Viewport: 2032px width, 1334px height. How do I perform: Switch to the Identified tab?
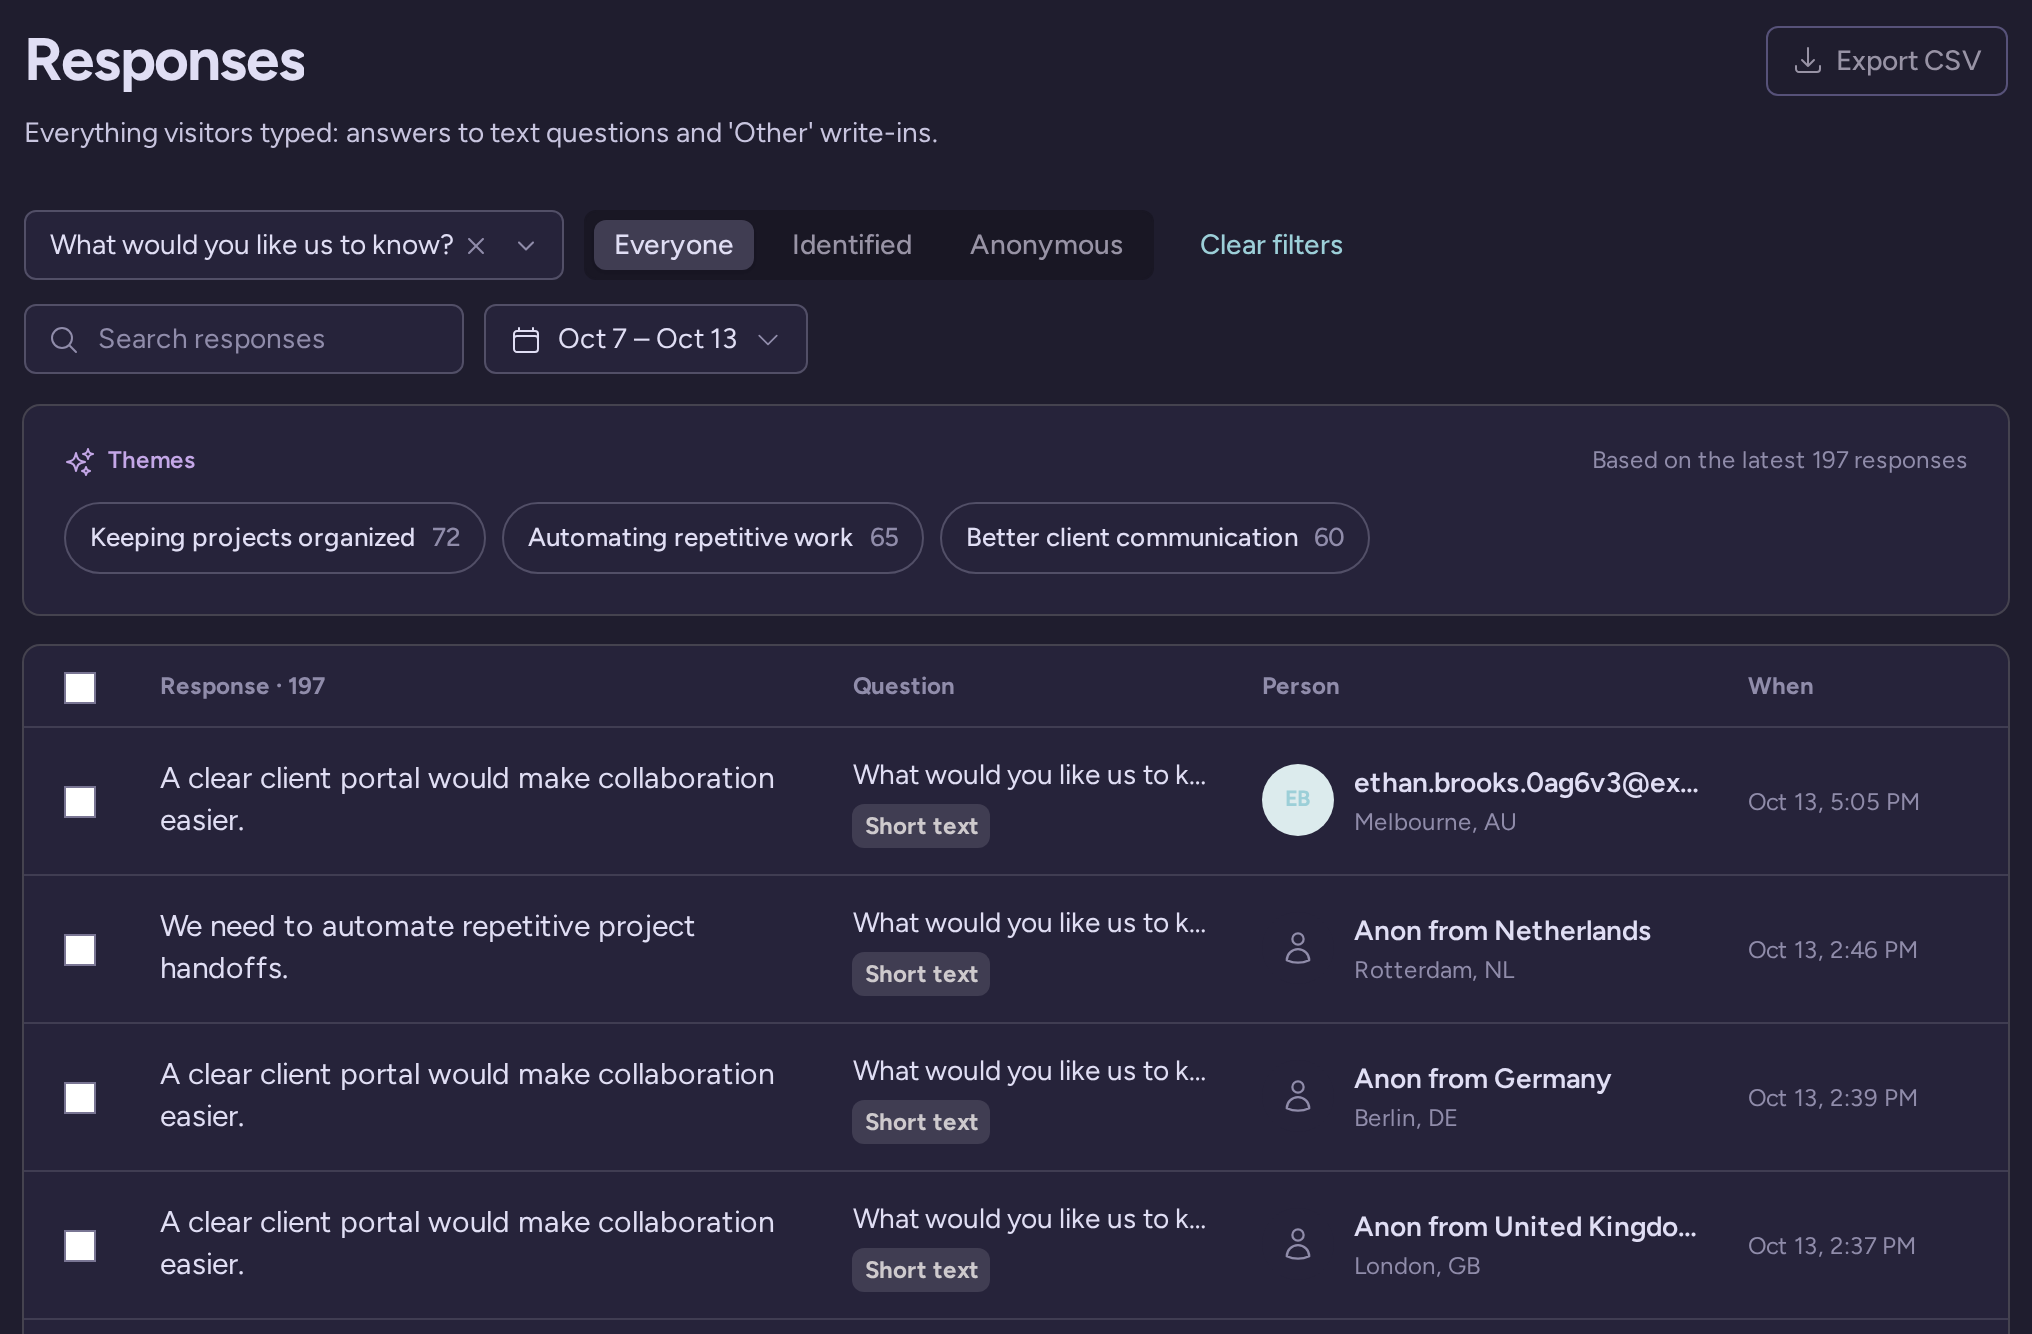852,245
